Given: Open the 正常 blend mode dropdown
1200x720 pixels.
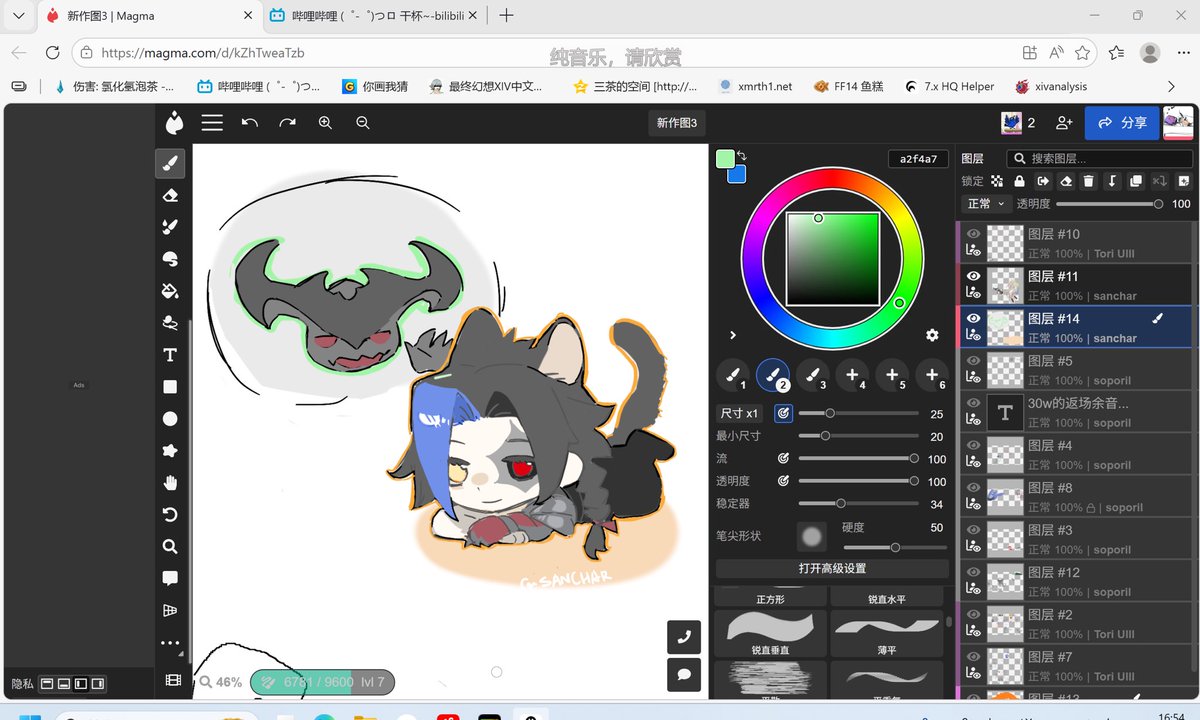Looking at the screenshot, I should [986, 203].
